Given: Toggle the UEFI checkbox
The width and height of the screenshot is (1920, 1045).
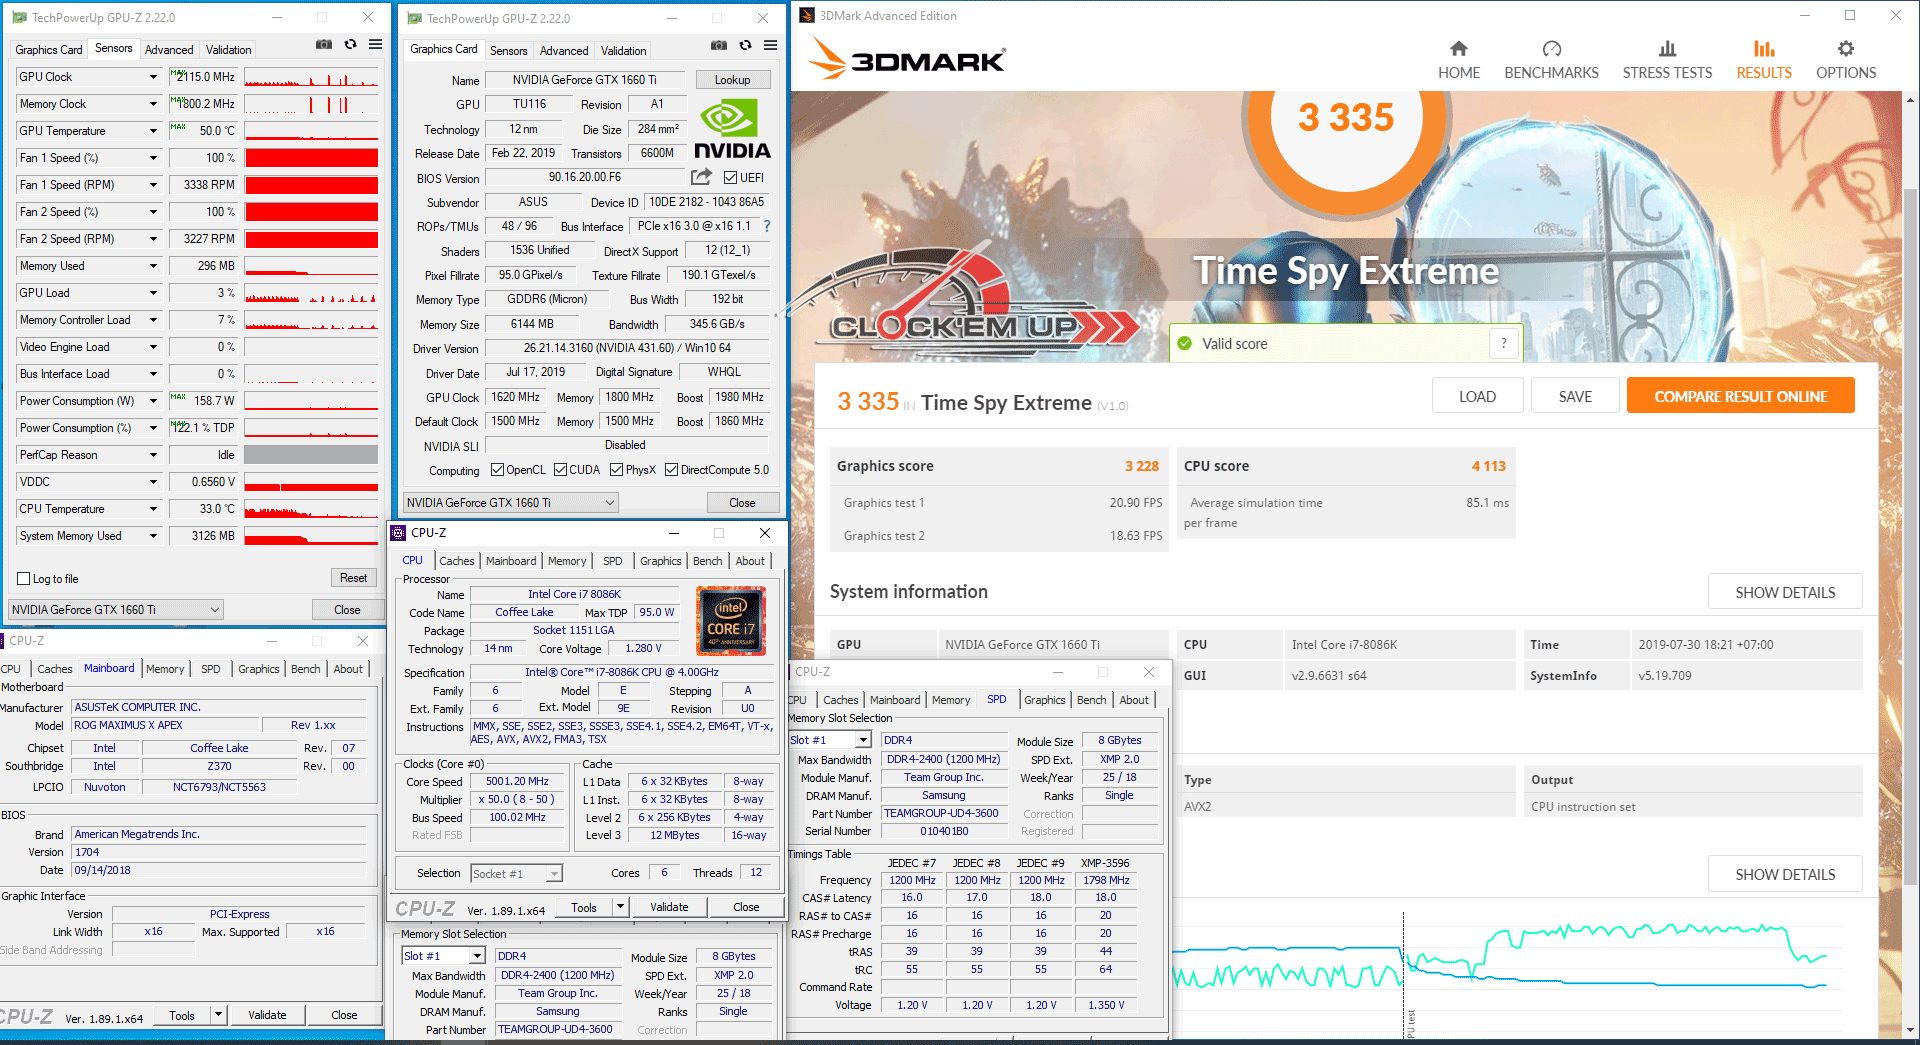Looking at the screenshot, I should [x=731, y=178].
